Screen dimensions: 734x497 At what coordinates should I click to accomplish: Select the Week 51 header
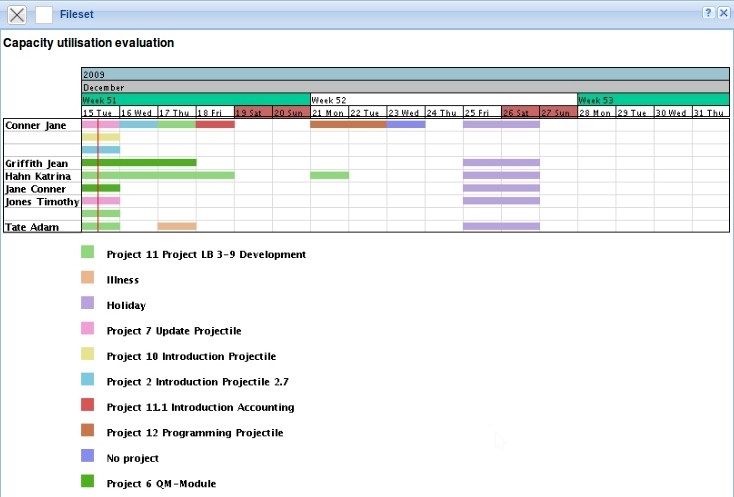pos(195,100)
